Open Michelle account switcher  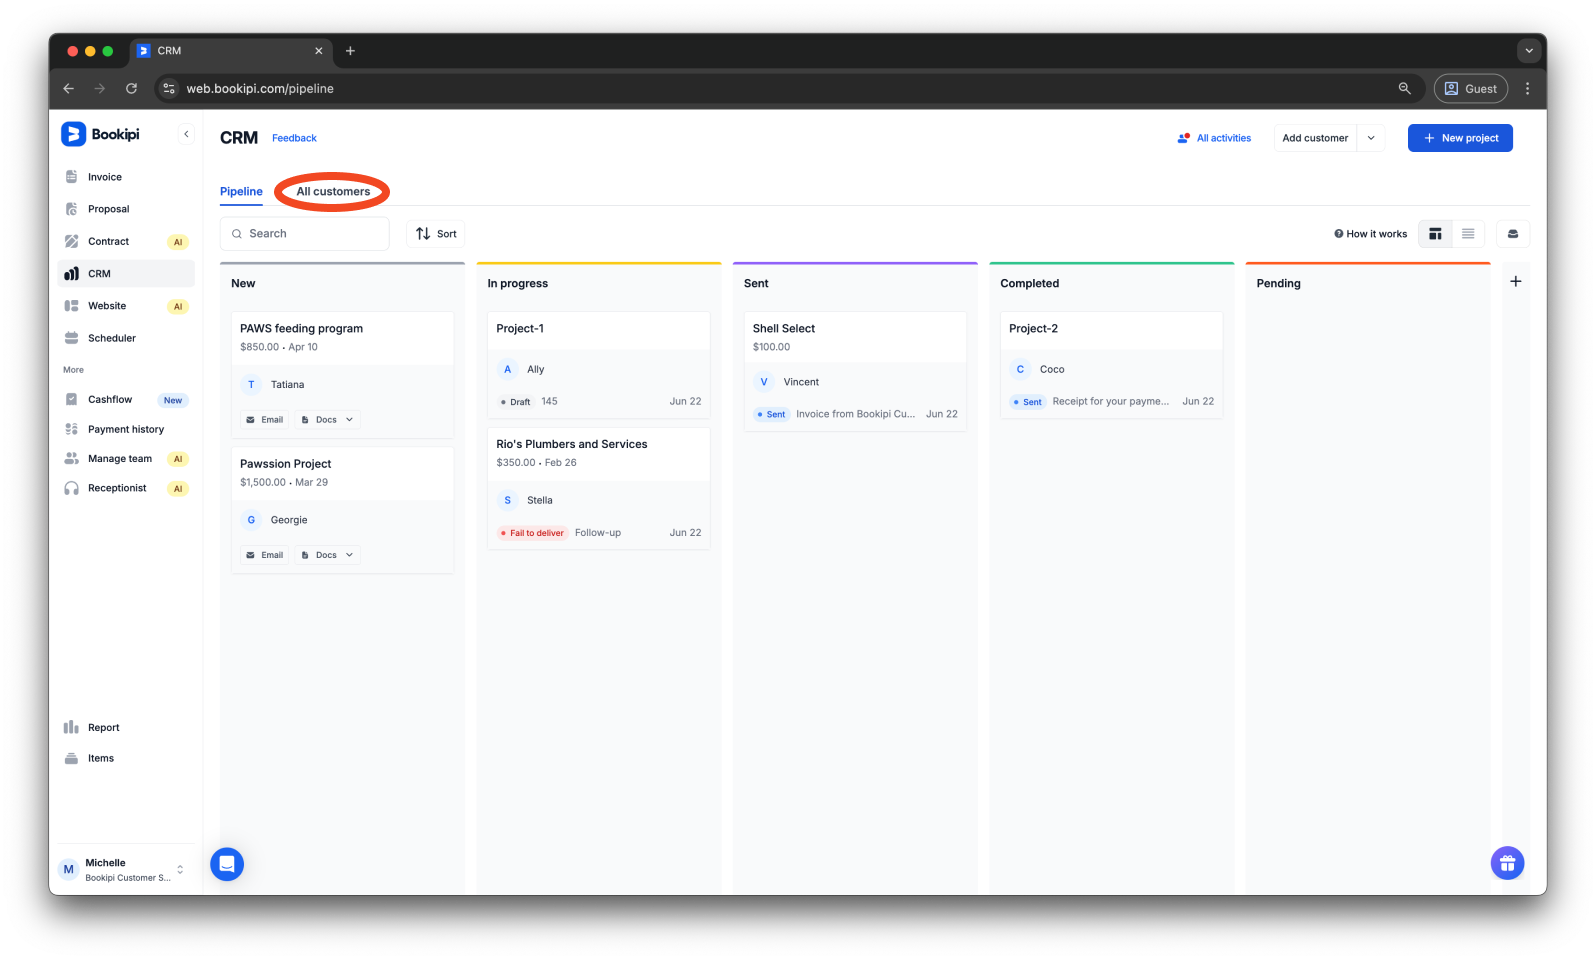[x=122, y=869]
